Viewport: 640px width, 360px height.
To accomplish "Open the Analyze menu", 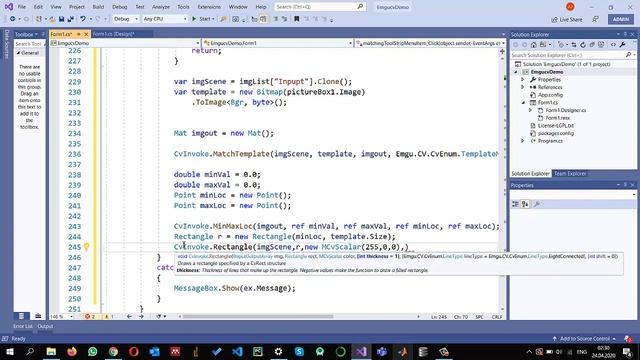I will tap(161, 7).
